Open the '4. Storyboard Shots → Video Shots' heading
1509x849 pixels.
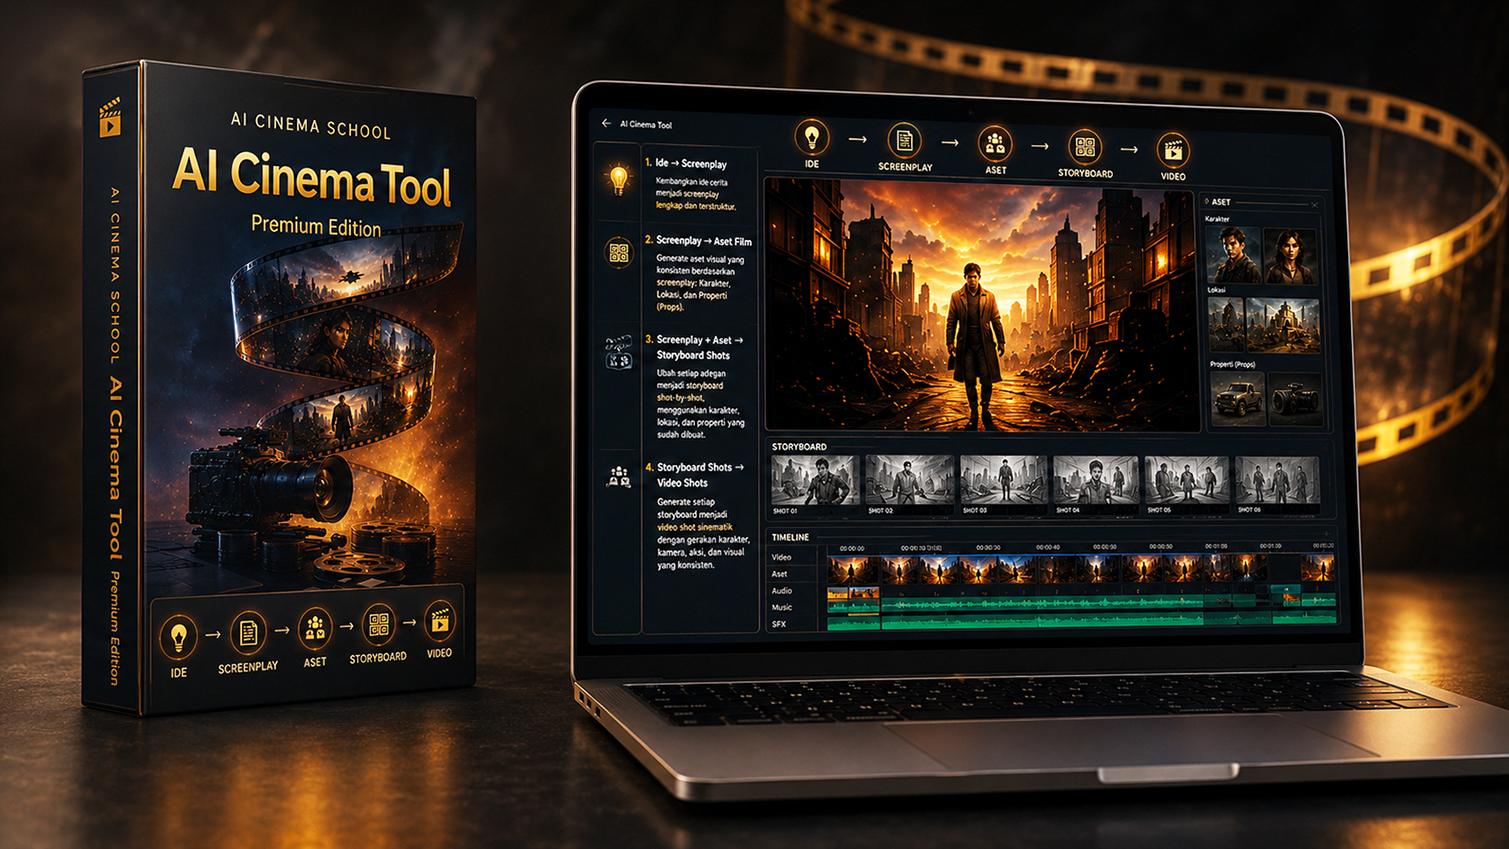coord(694,474)
